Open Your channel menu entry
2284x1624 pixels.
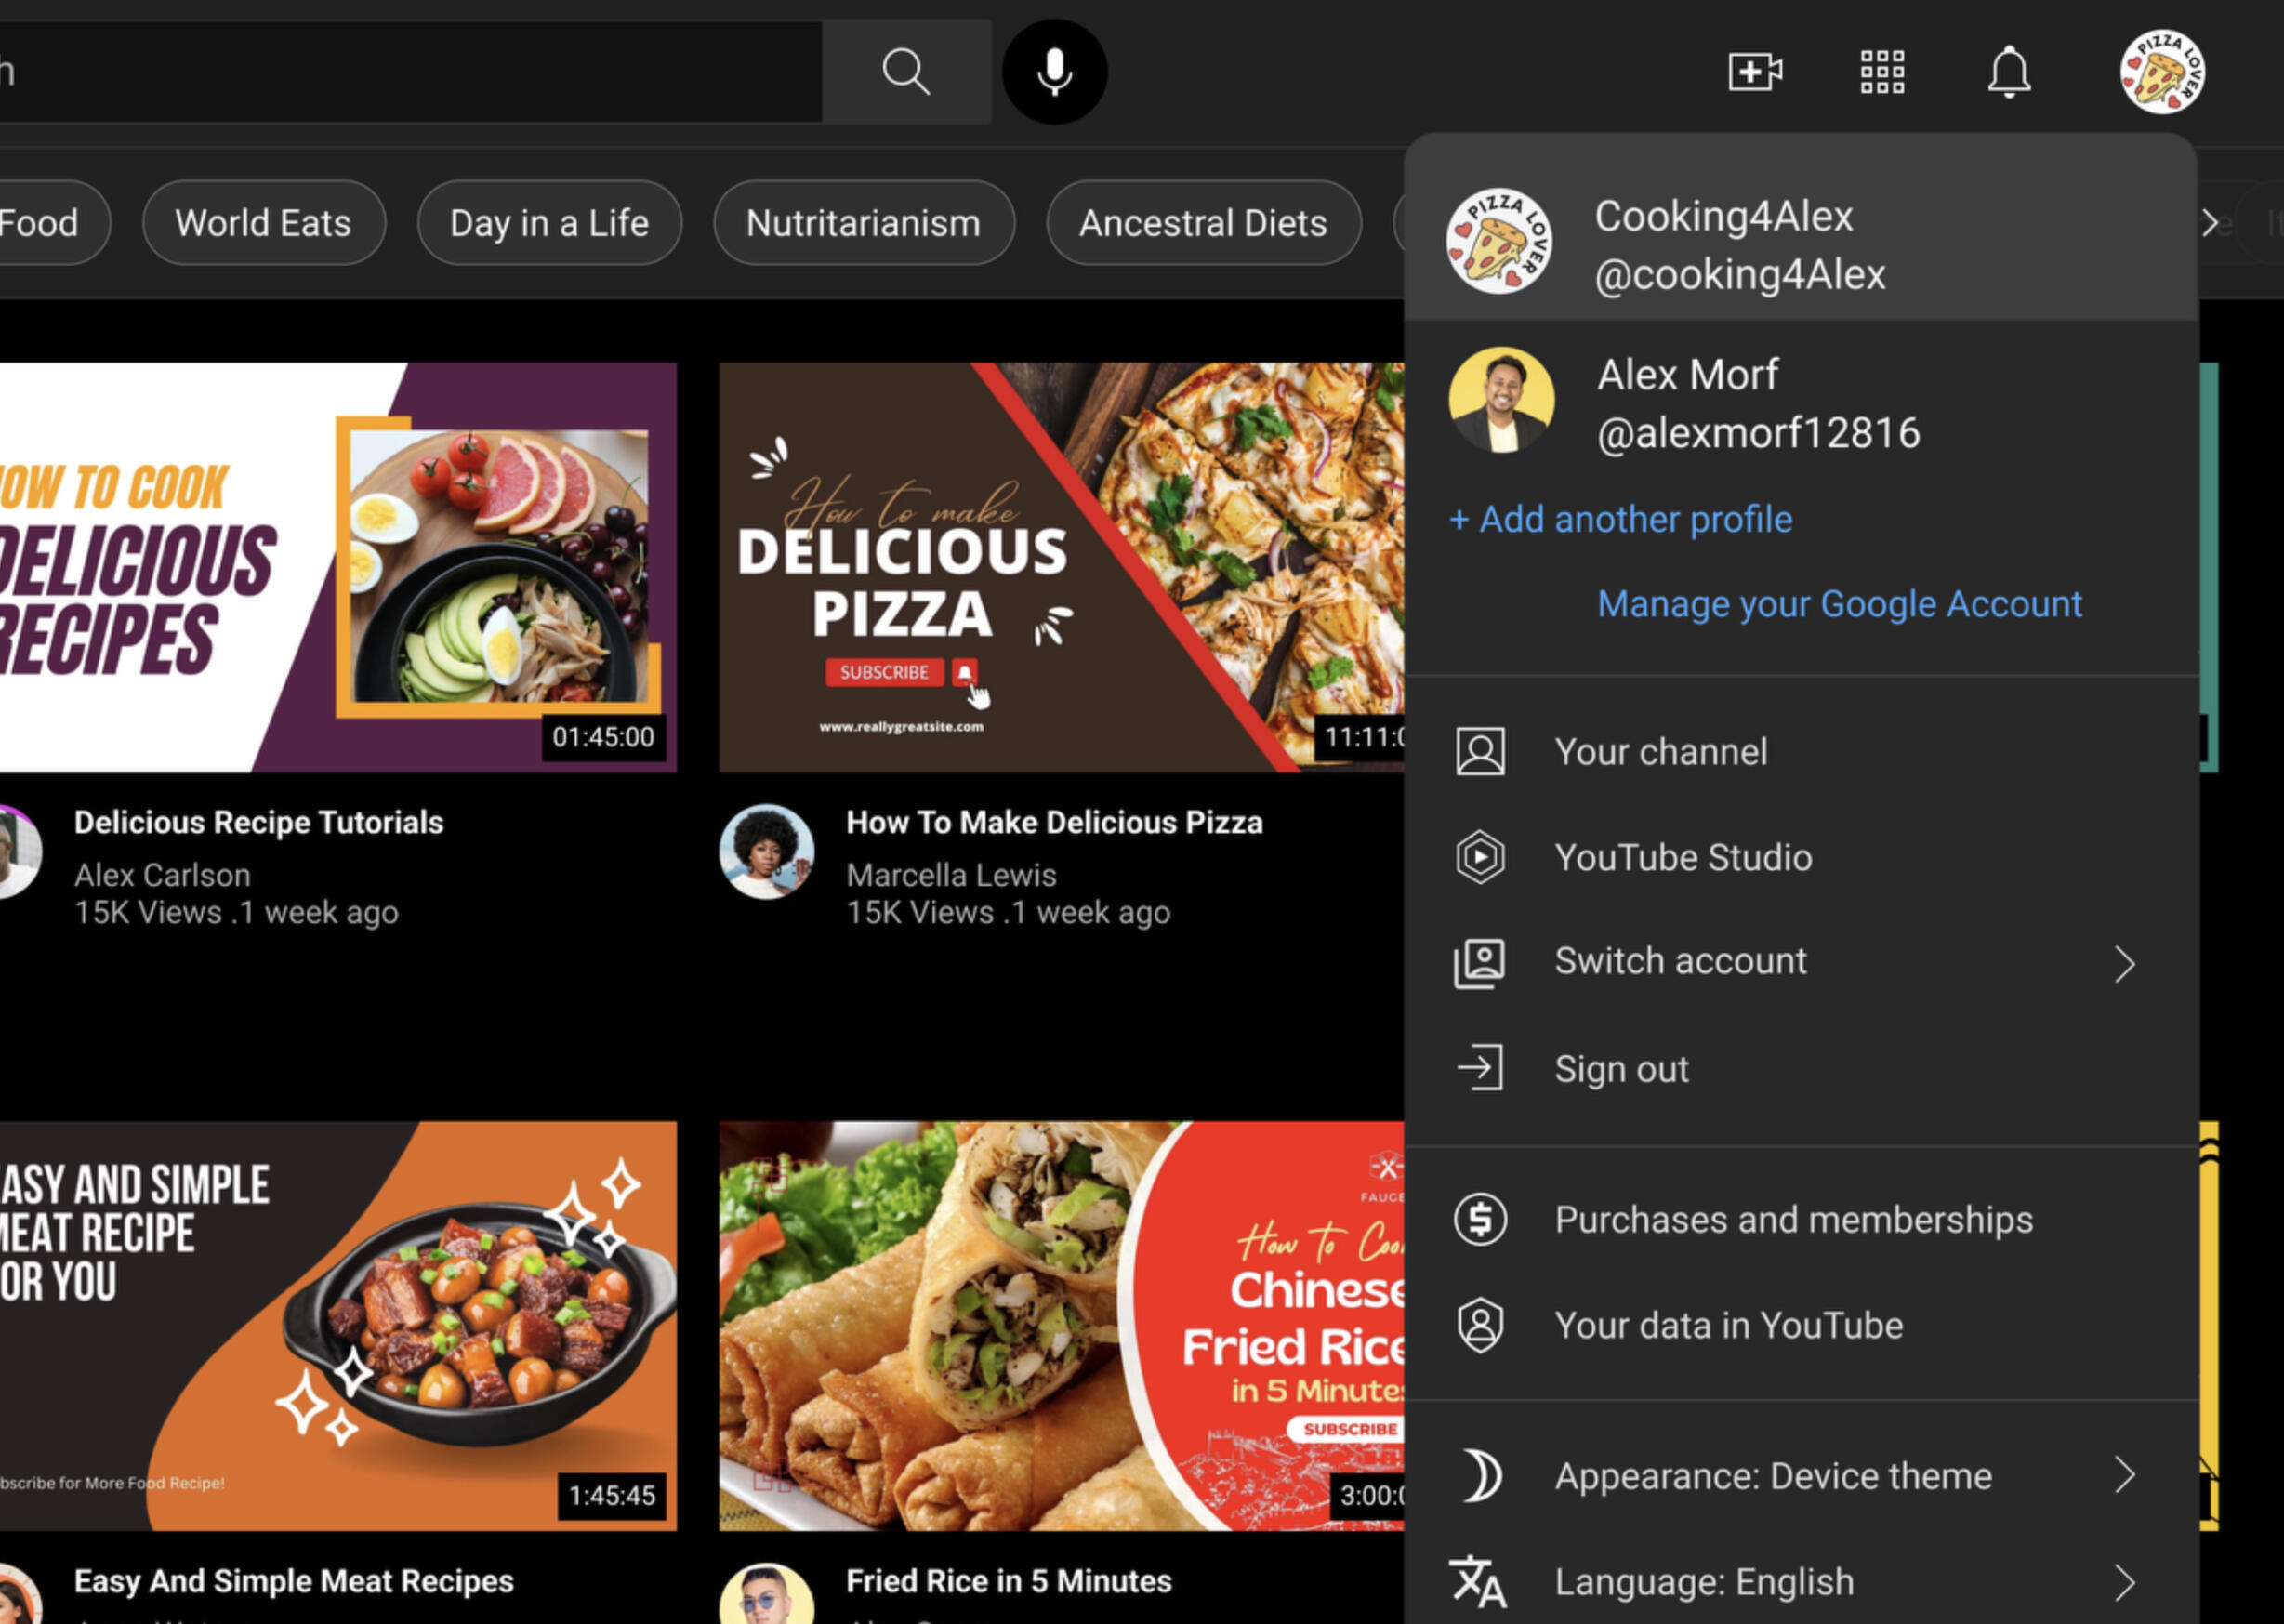(1660, 752)
